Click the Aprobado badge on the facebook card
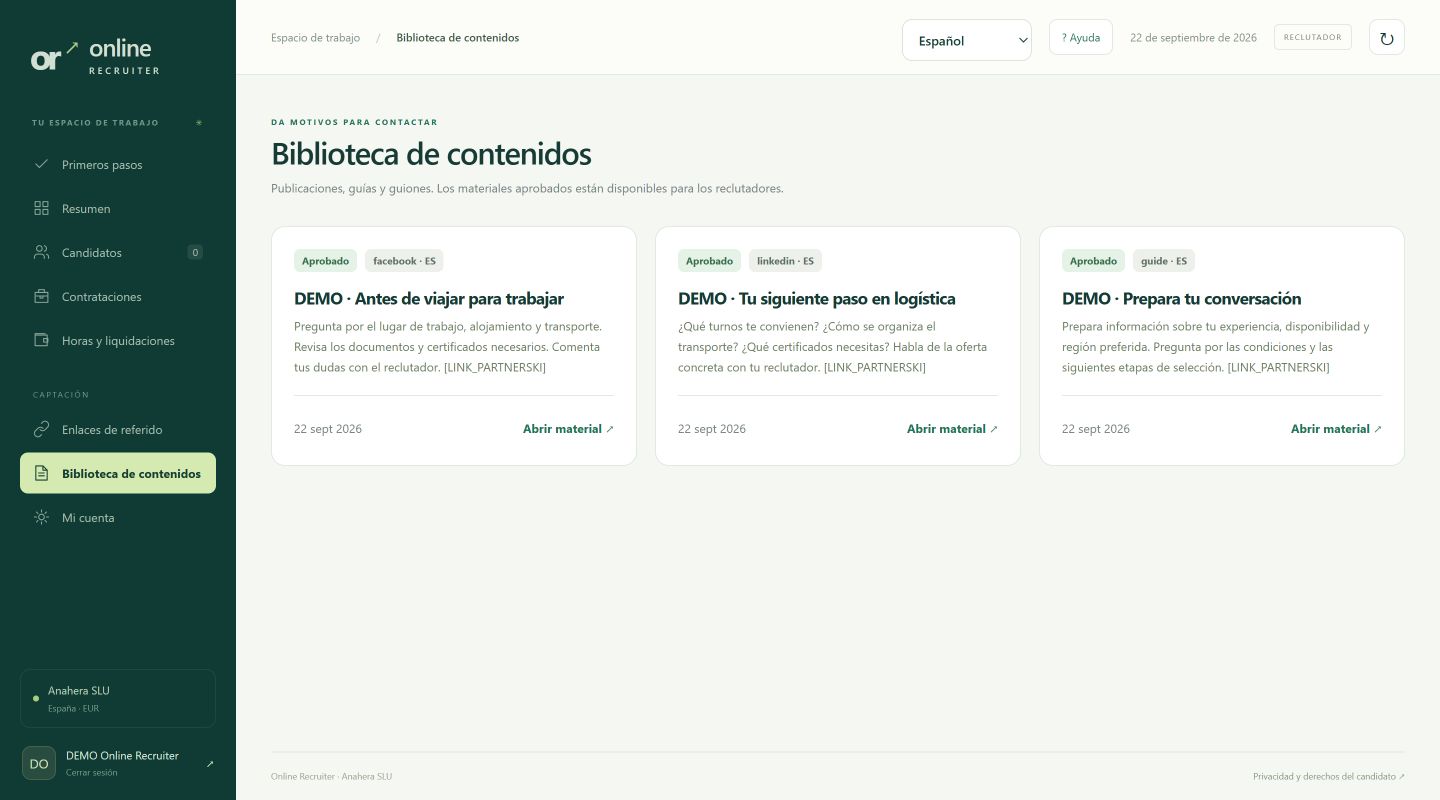 point(325,261)
